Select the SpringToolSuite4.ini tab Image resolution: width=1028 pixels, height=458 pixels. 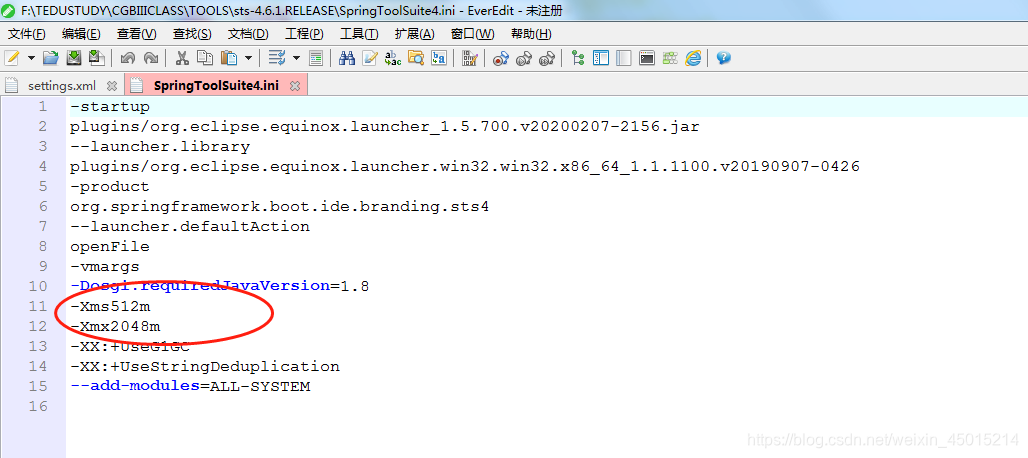click(216, 86)
